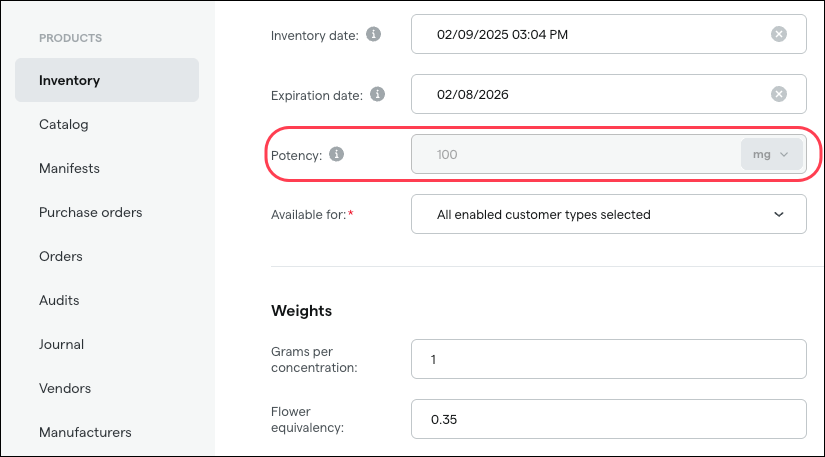Go to Journal in the sidebar
The image size is (825, 457).
tap(61, 344)
